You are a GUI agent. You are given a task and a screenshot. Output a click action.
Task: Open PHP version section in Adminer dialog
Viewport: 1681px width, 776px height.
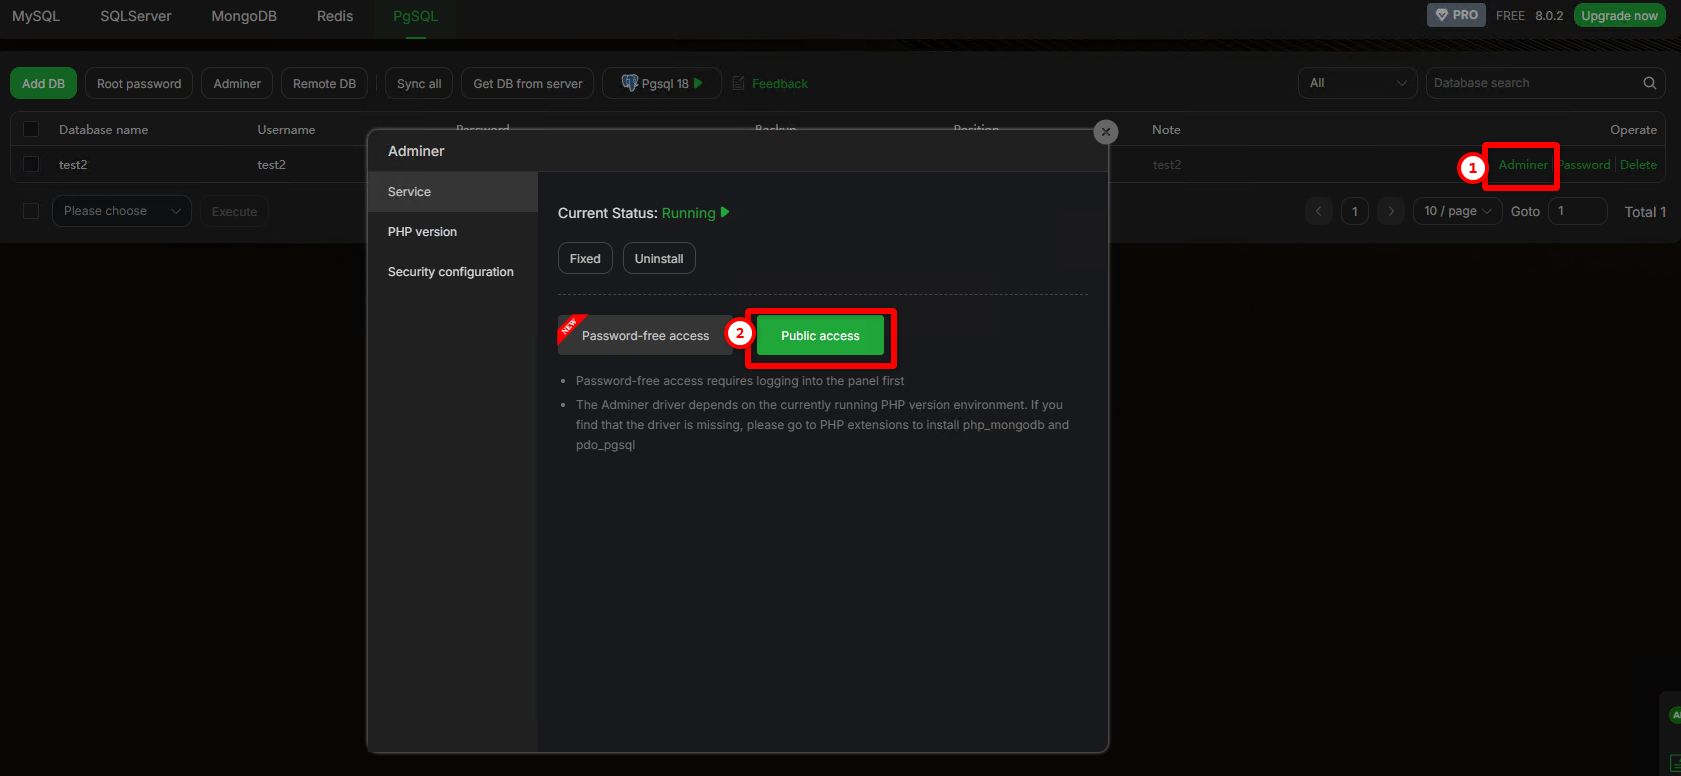click(x=422, y=232)
